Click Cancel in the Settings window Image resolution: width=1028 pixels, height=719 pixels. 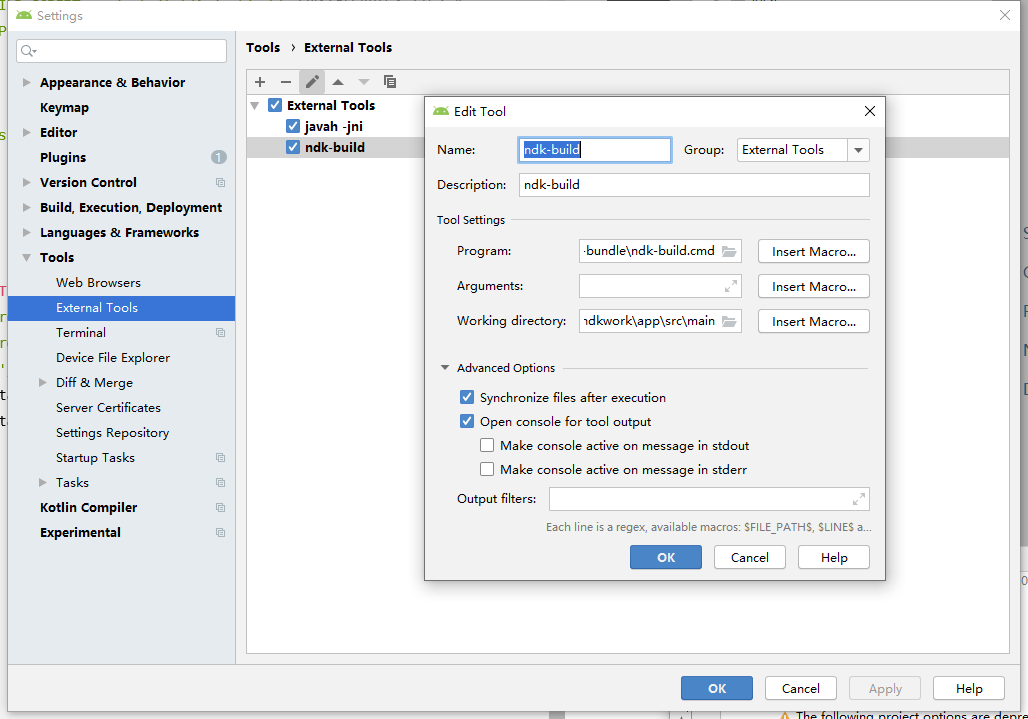[801, 688]
